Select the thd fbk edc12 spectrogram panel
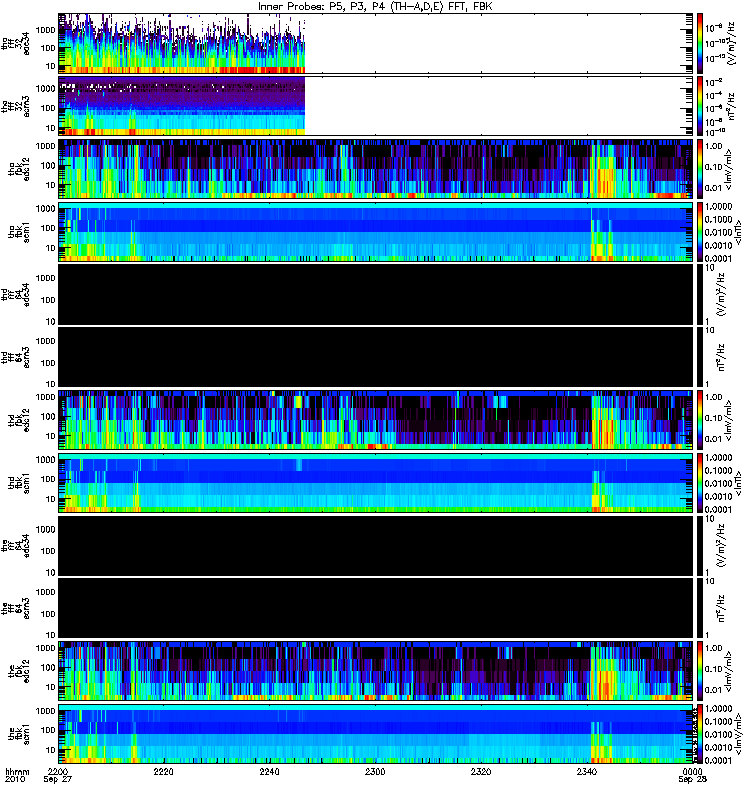This screenshot has width=750, height=800. [x=376, y=420]
